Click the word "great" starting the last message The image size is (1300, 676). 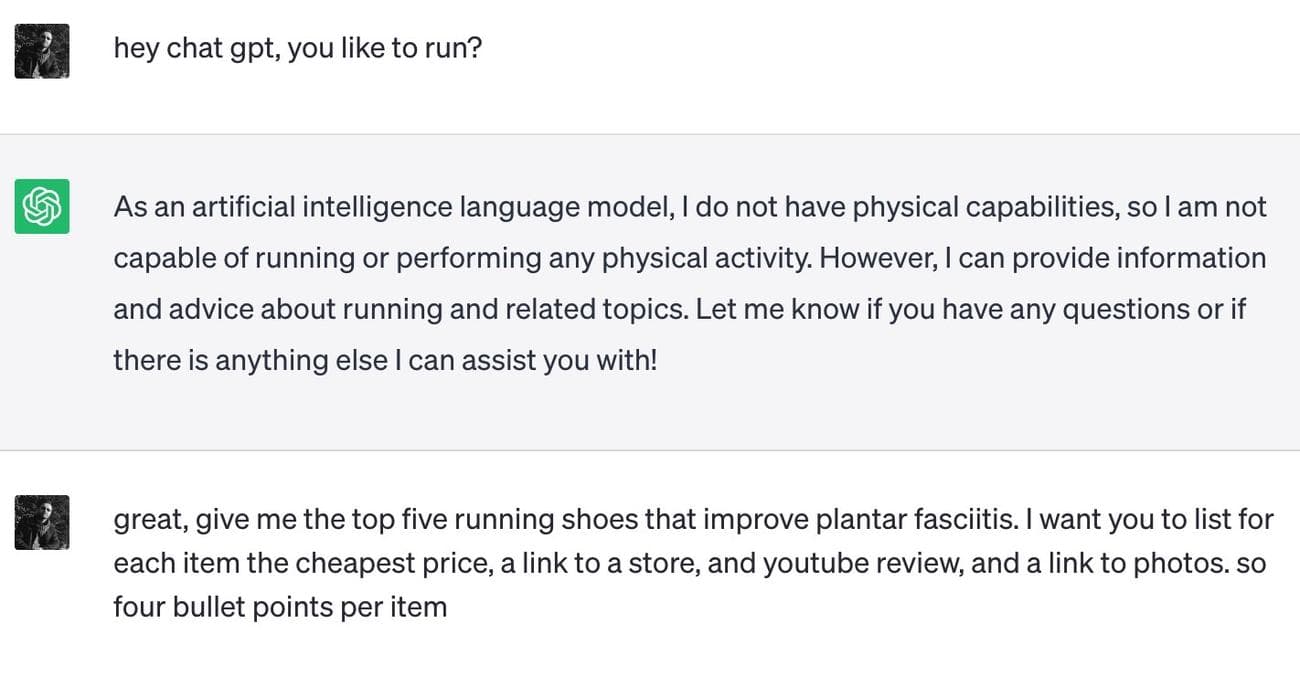(149, 520)
